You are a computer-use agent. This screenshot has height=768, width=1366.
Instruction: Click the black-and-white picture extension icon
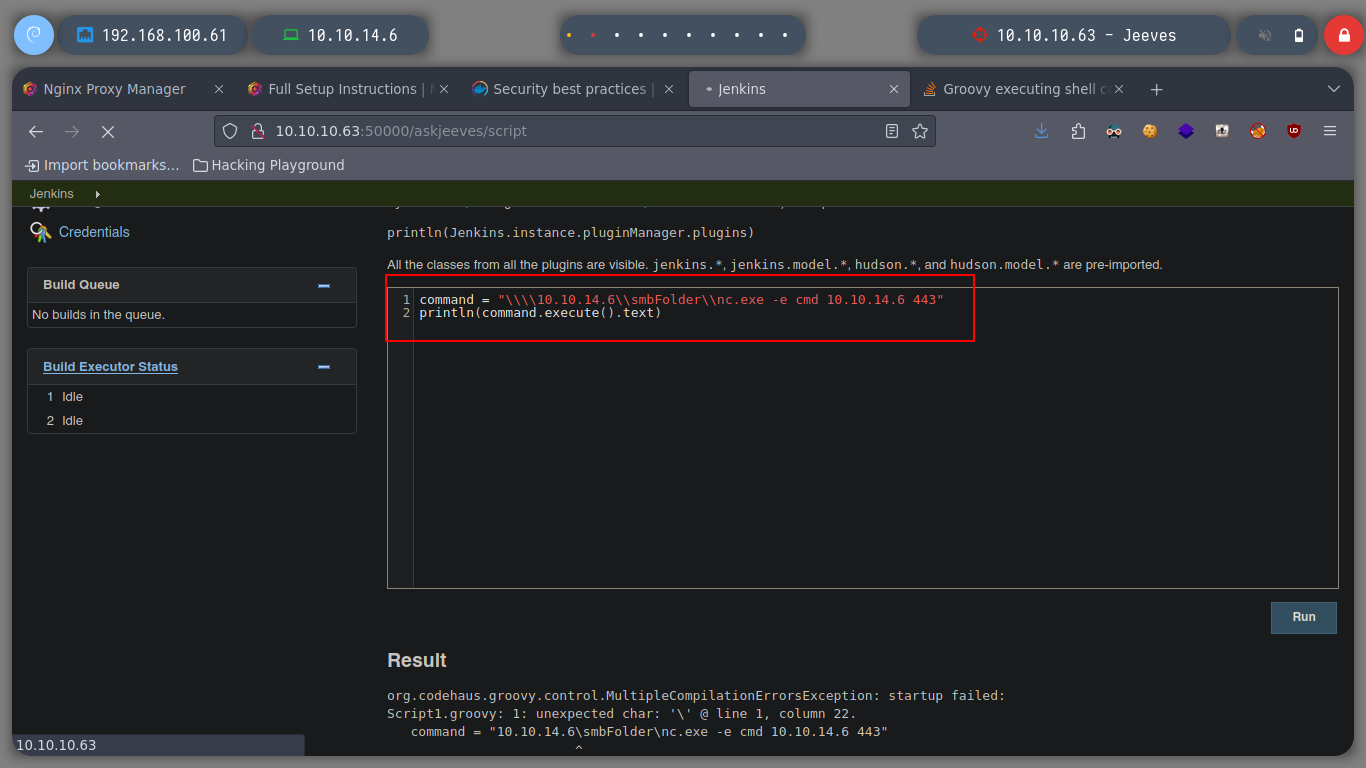1222,131
